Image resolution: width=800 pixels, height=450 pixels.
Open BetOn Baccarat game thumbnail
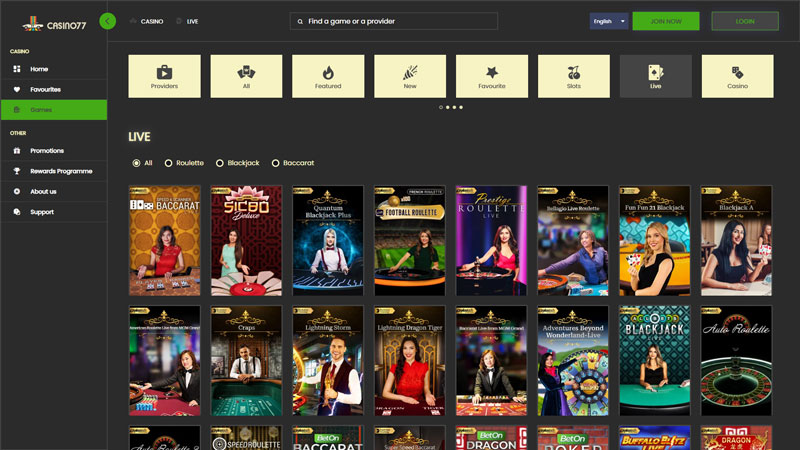click(x=328, y=438)
